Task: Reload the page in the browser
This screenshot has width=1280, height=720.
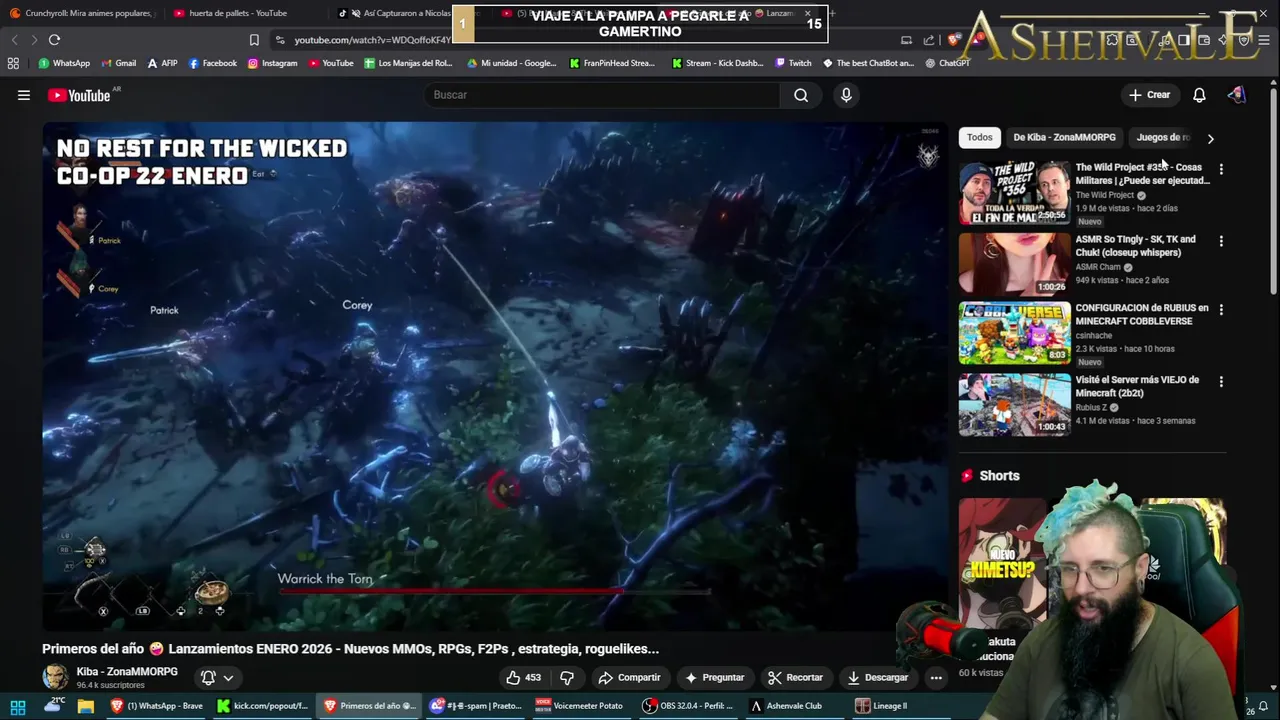Action: [54, 40]
